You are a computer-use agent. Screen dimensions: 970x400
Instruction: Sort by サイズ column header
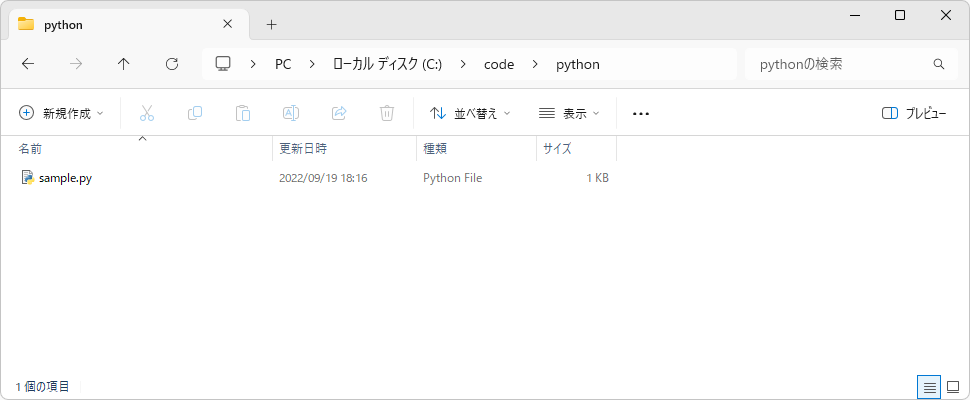click(x=577, y=148)
